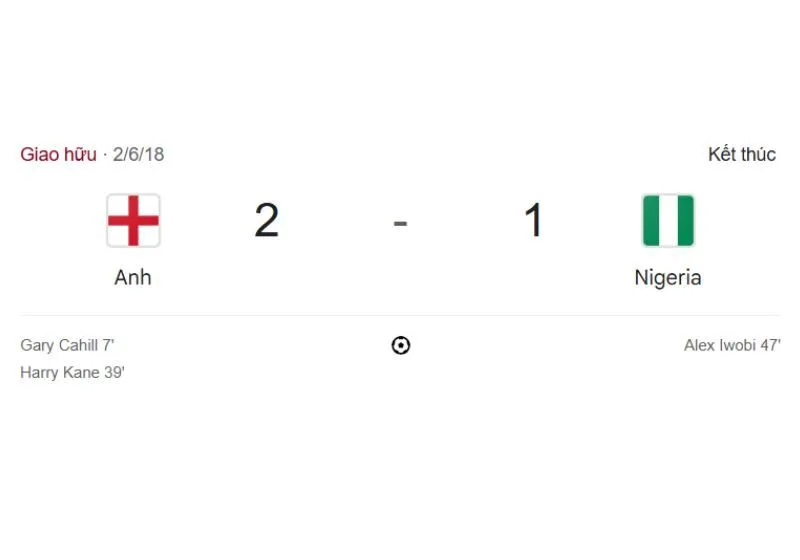The height and width of the screenshot is (560, 800).
Task: Click the red cross center on England's flag
Action: tap(133, 220)
